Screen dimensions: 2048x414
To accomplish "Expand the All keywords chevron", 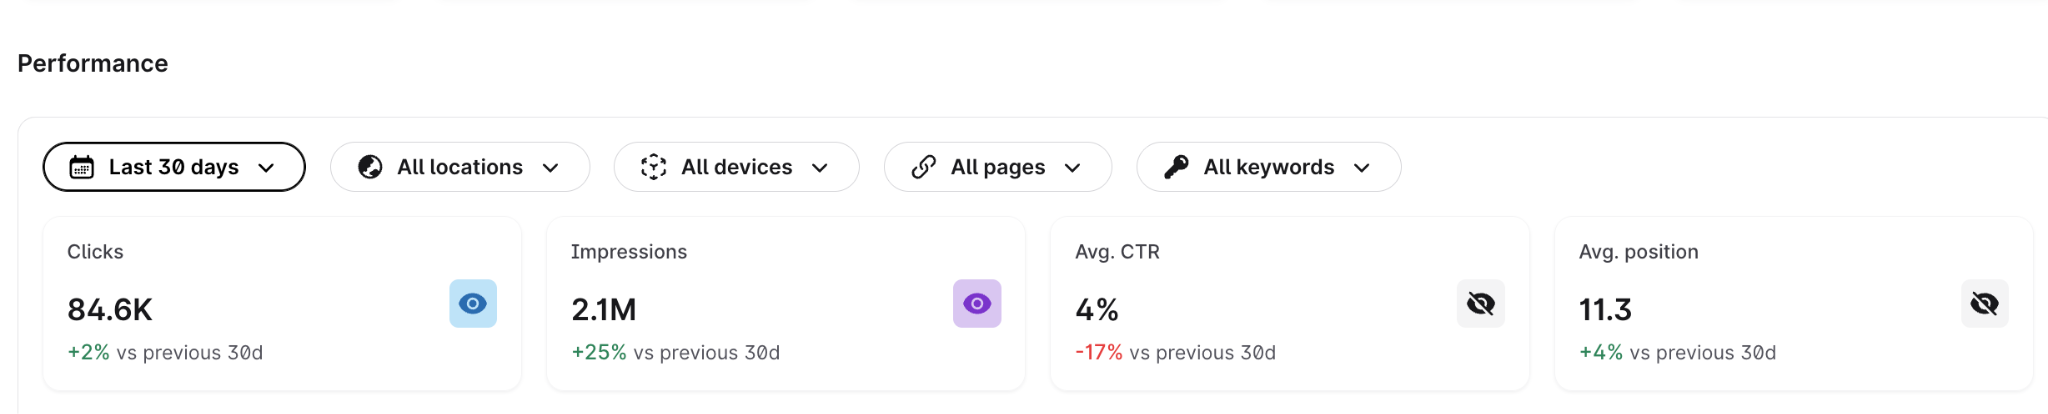I will click(1362, 168).
